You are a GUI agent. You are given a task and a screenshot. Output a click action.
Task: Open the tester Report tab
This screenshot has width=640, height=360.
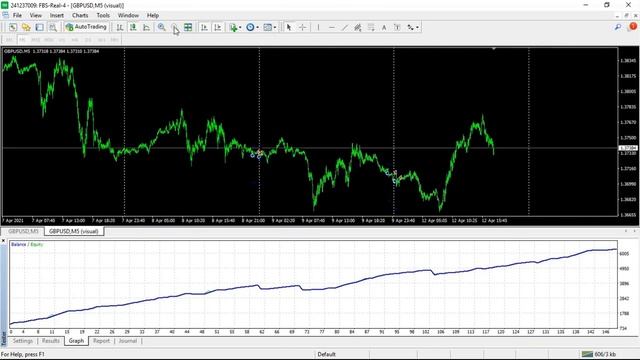101,341
